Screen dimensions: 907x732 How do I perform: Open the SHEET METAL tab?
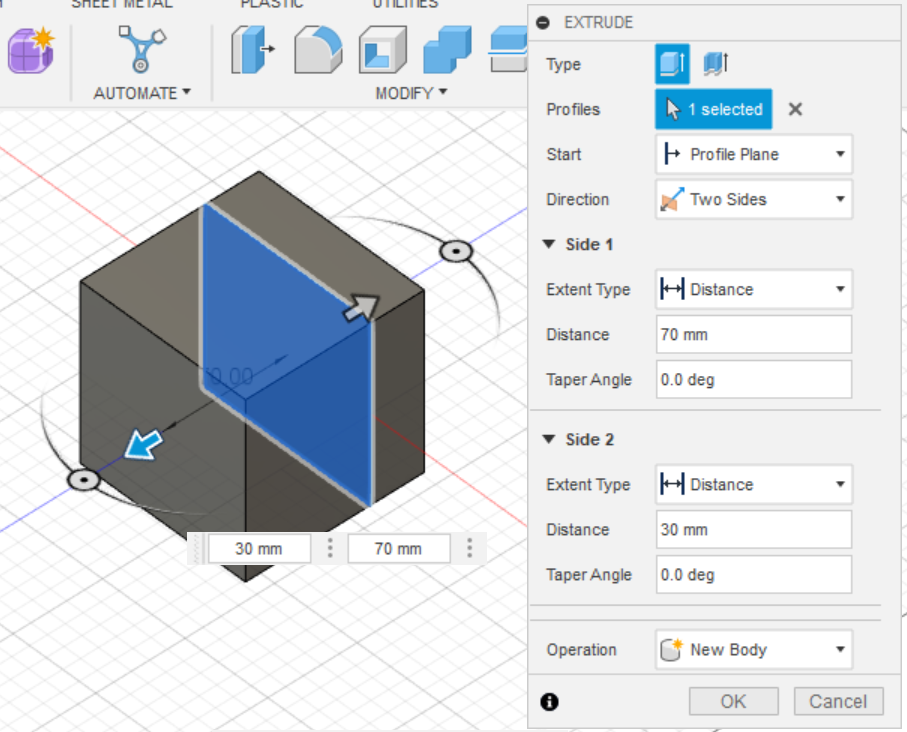[x=121, y=4]
